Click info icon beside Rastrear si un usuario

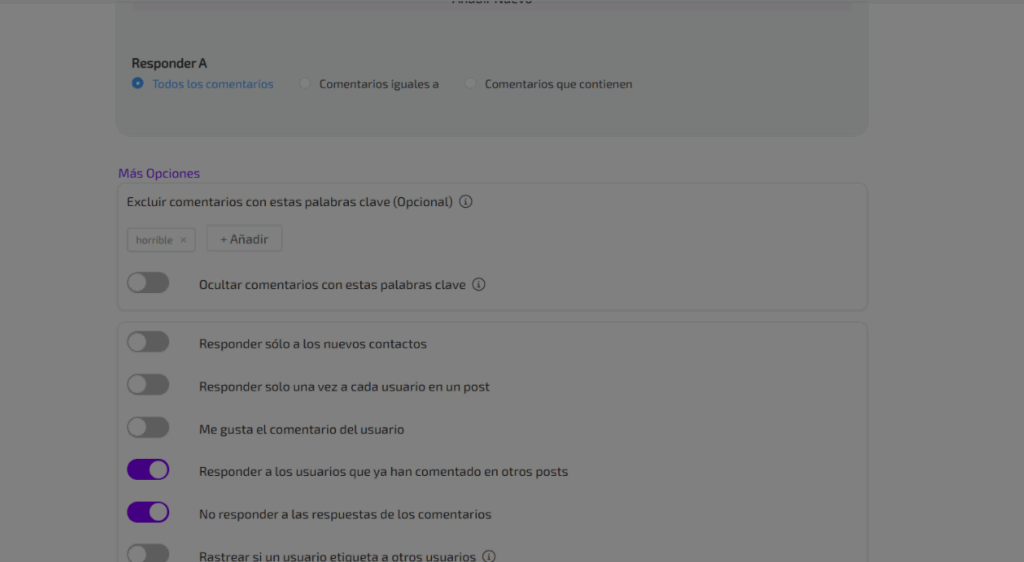point(489,556)
